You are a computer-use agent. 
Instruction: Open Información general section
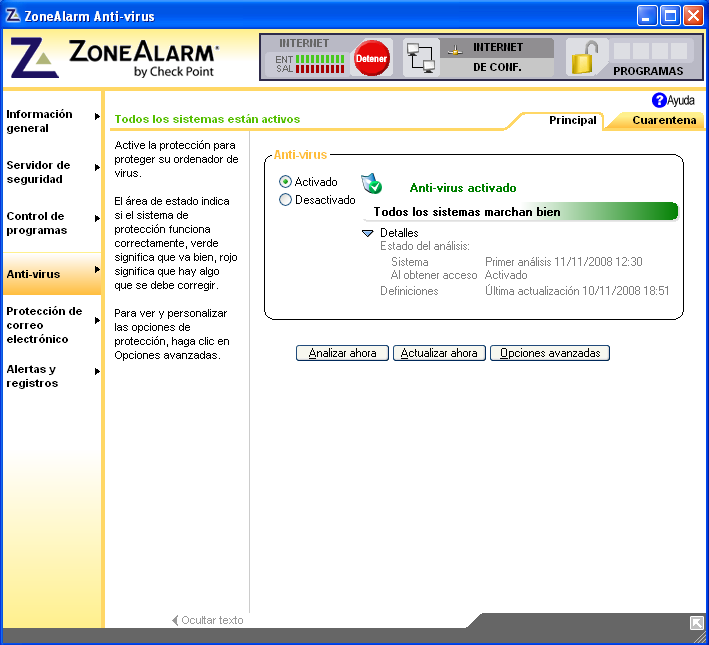pos(39,121)
